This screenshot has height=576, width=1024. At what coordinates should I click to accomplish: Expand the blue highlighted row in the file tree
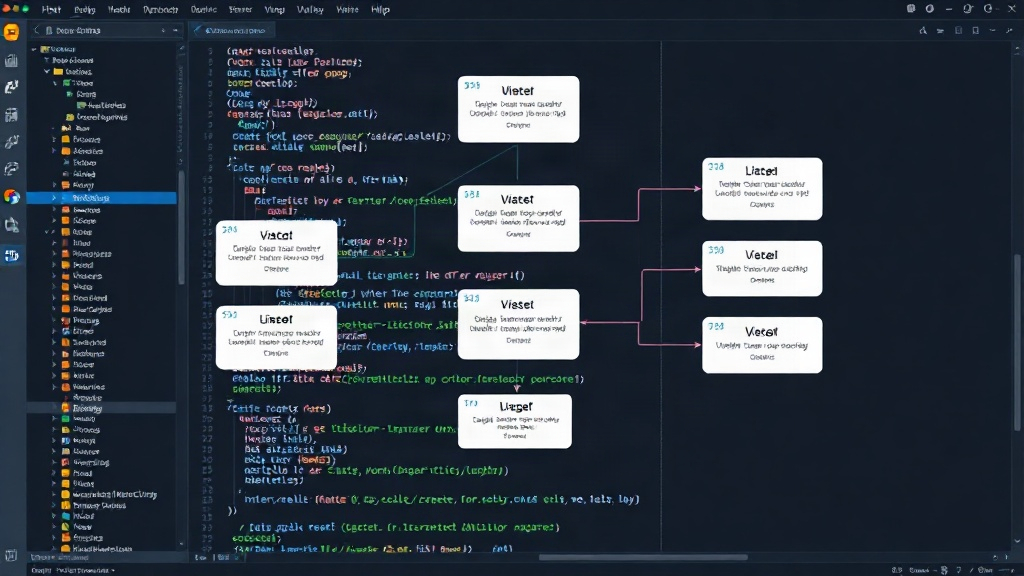(54, 198)
